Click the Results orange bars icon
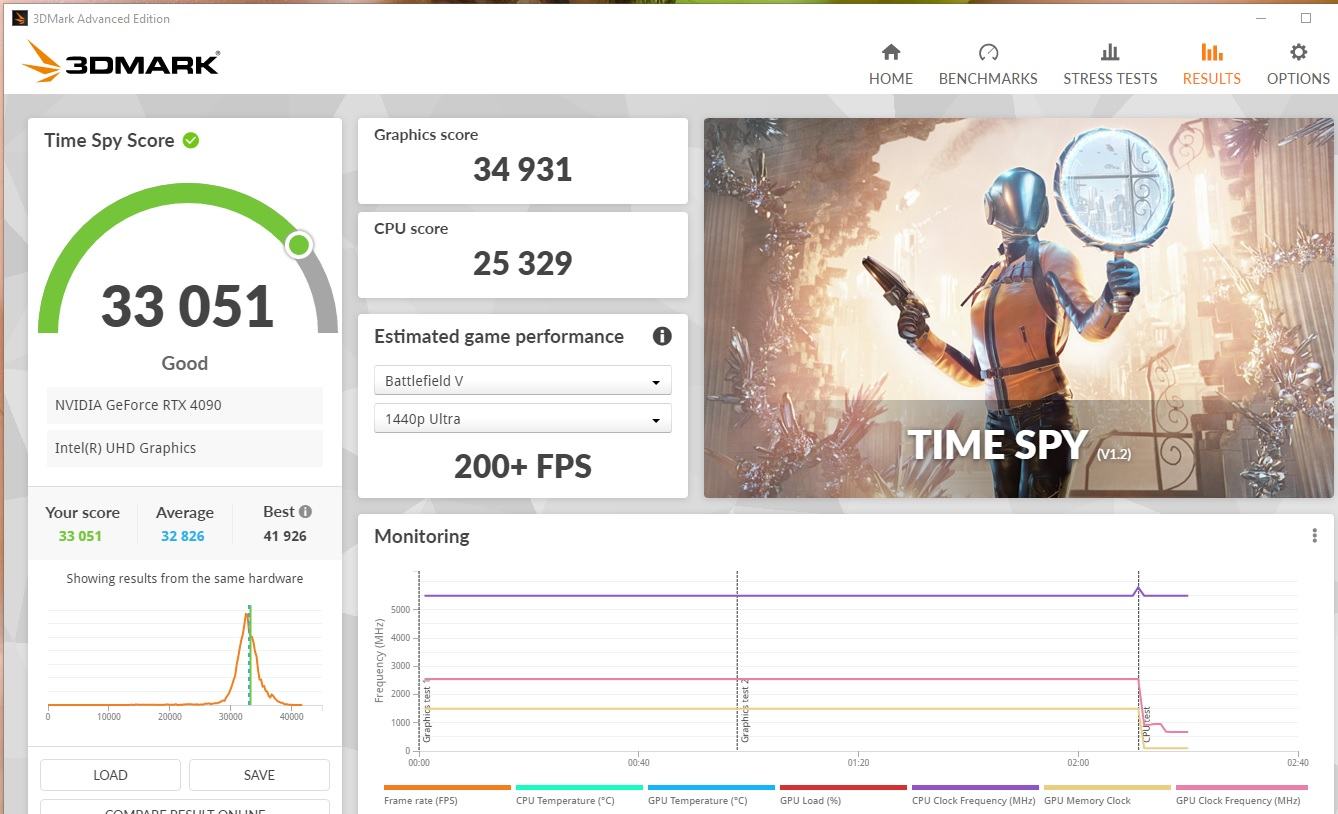 click(x=1211, y=52)
